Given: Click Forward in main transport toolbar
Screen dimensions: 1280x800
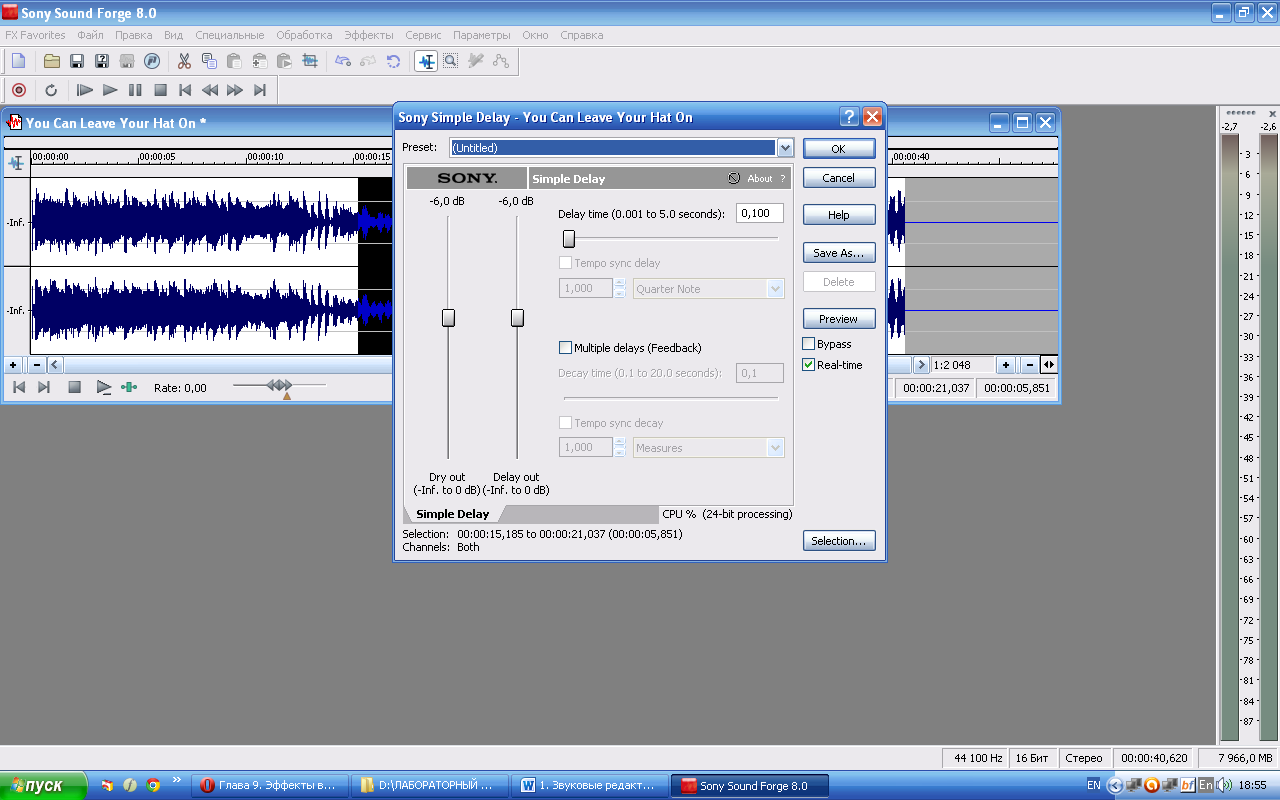Looking at the screenshot, I should coord(235,90).
